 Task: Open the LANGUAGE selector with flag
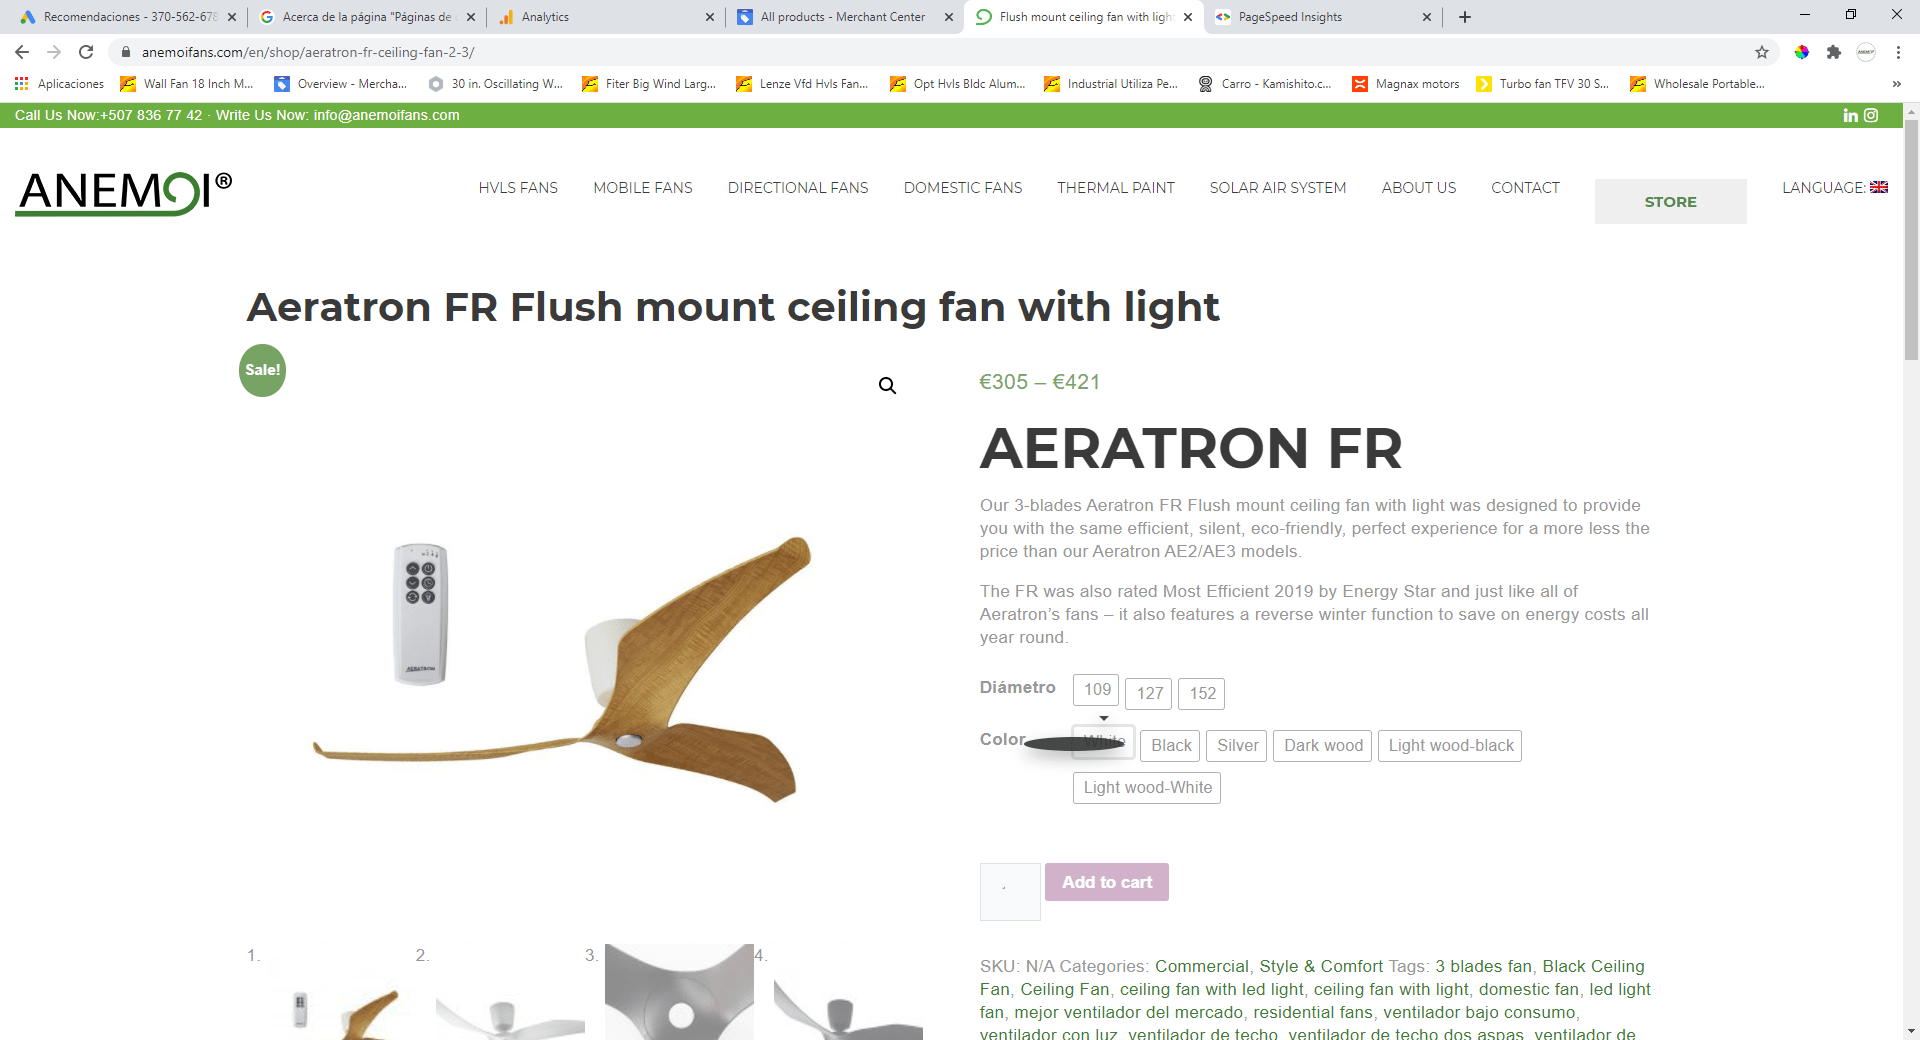click(x=1834, y=187)
